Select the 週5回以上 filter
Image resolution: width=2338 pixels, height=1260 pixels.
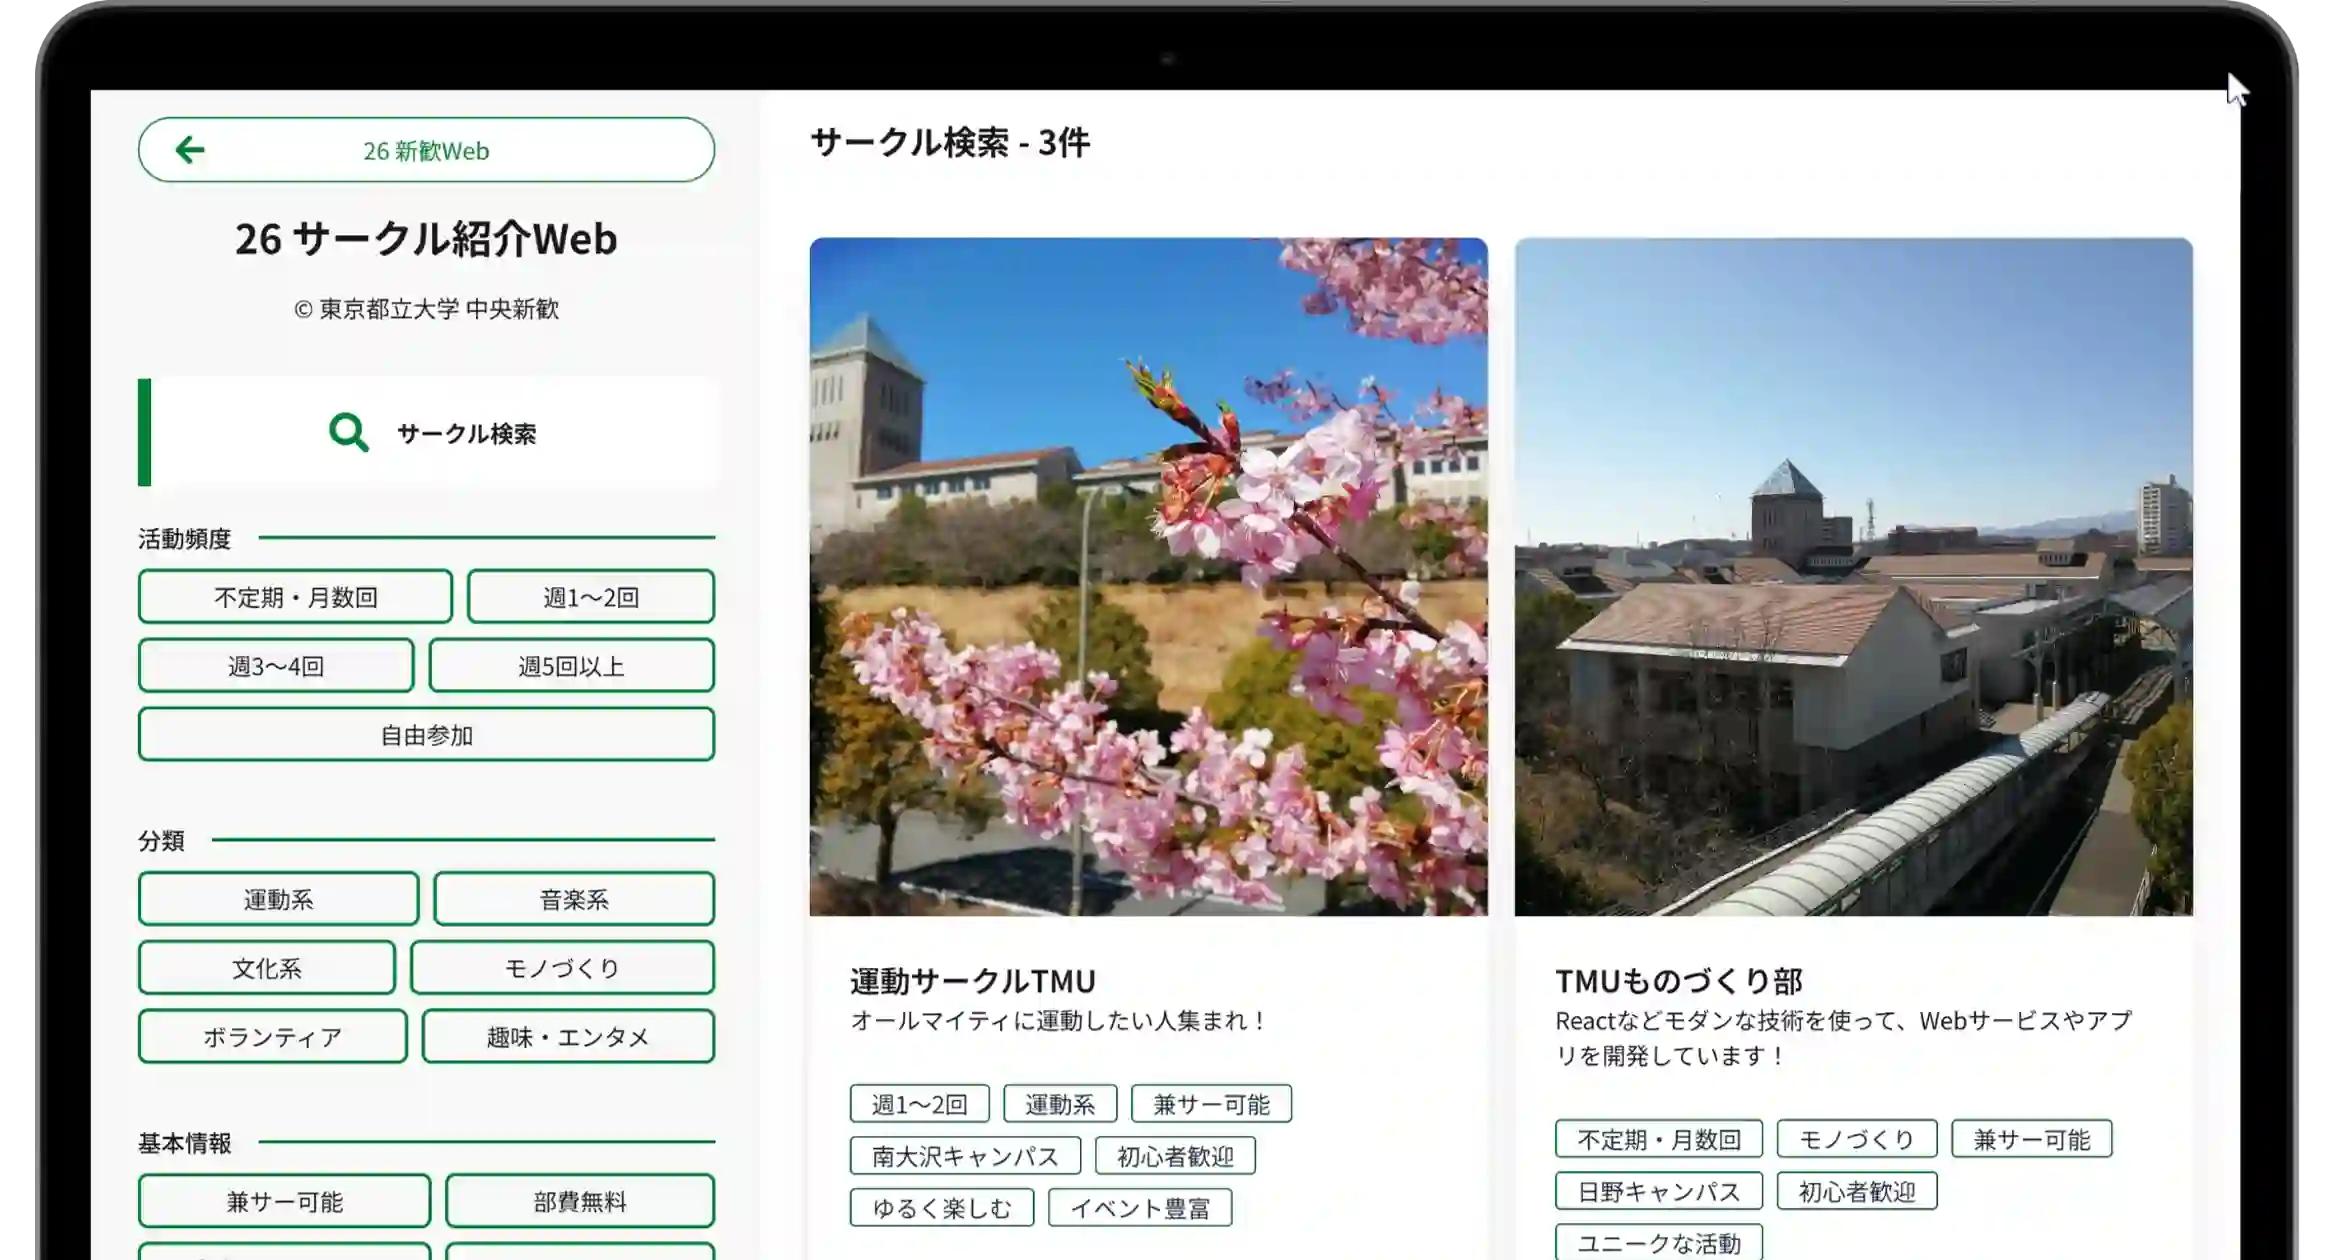click(571, 666)
